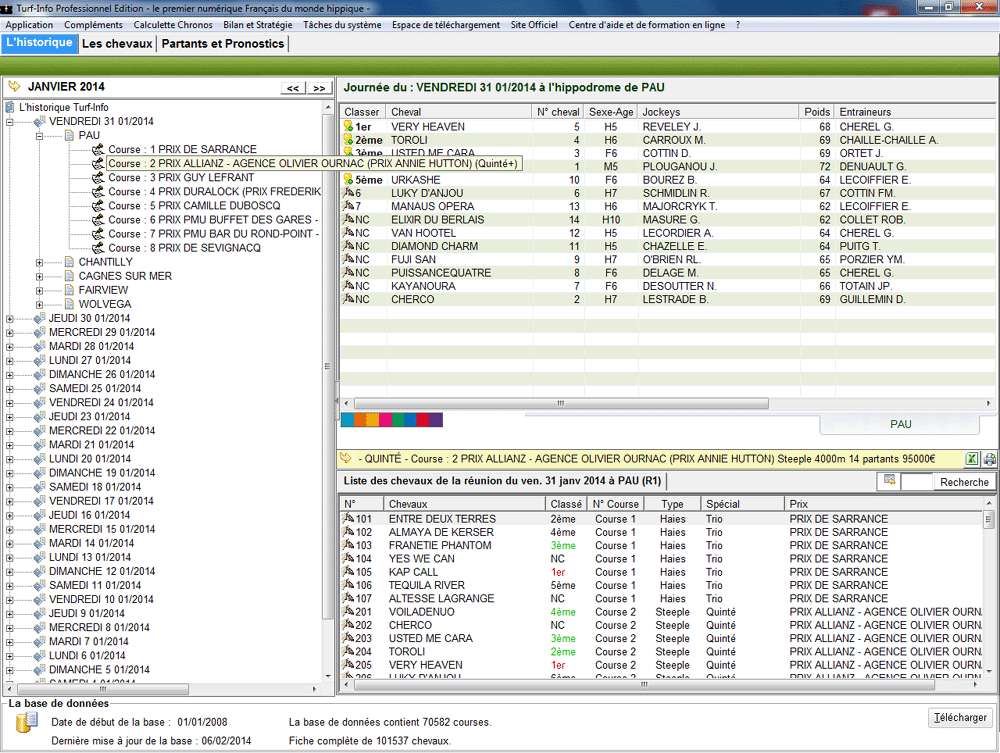Open the Bilan et Stratégie menu
The image size is (1000, 753).
coord(244,24)
